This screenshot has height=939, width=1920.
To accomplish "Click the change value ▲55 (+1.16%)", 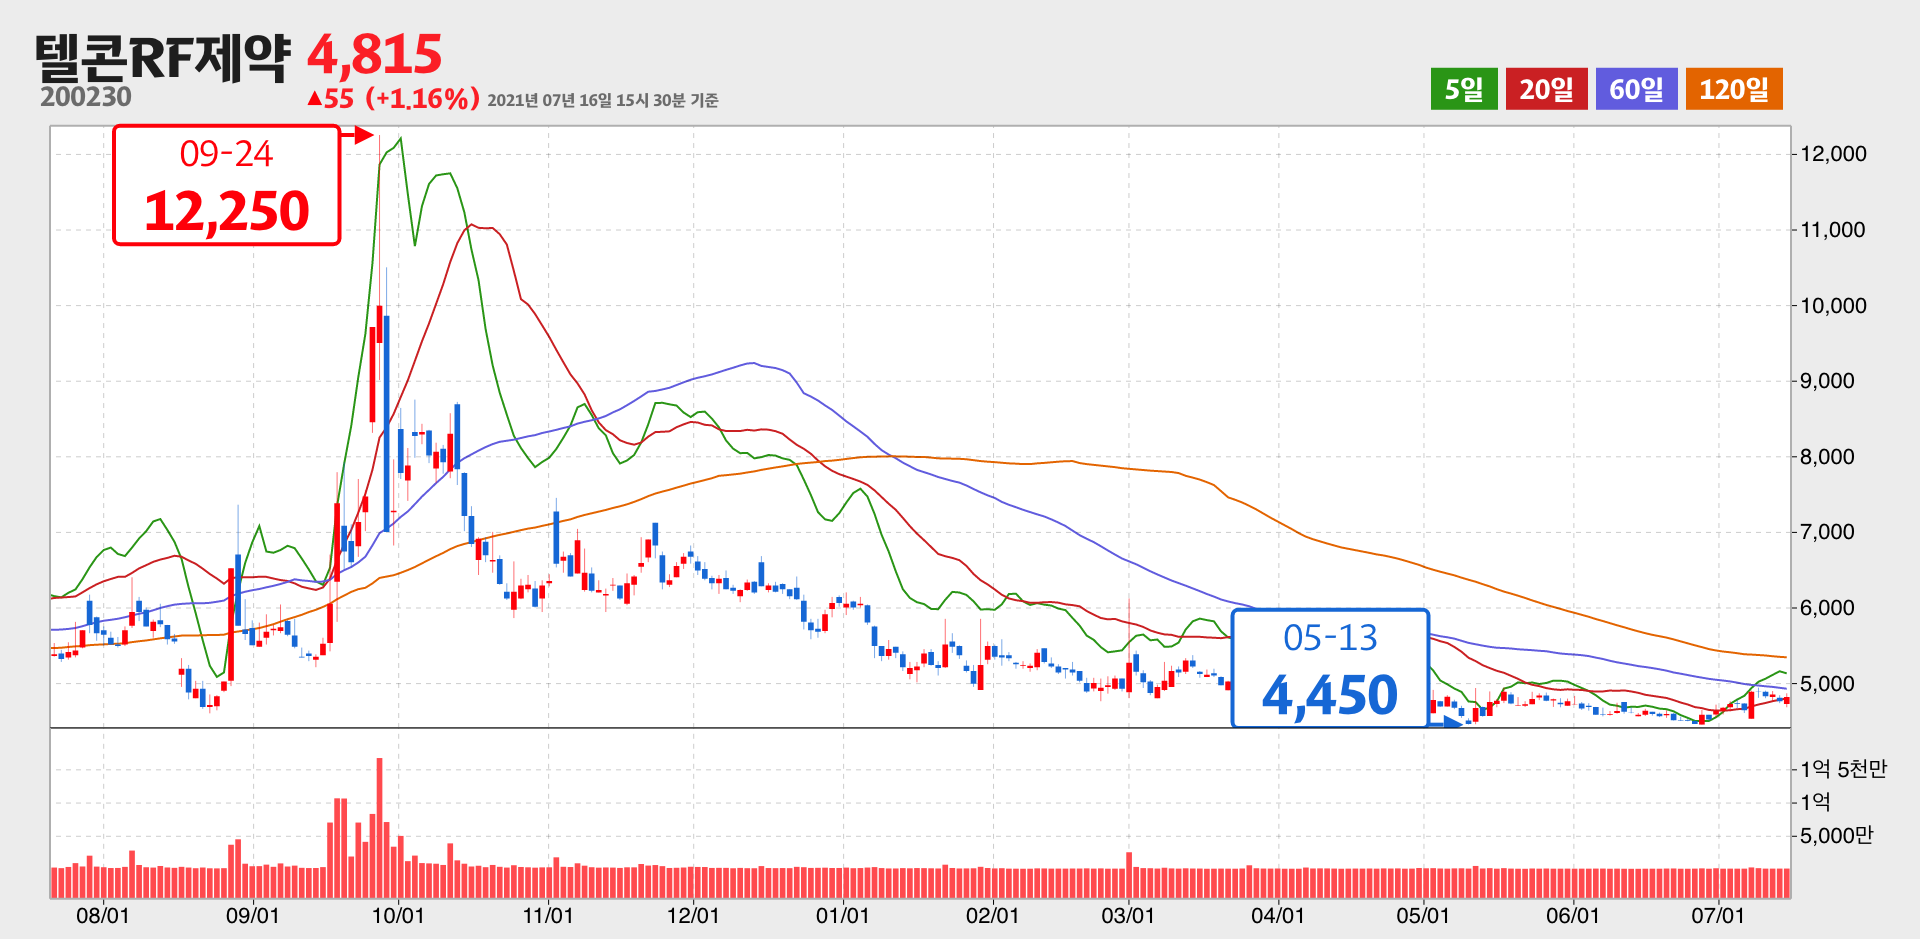I will tap(394, 98).
